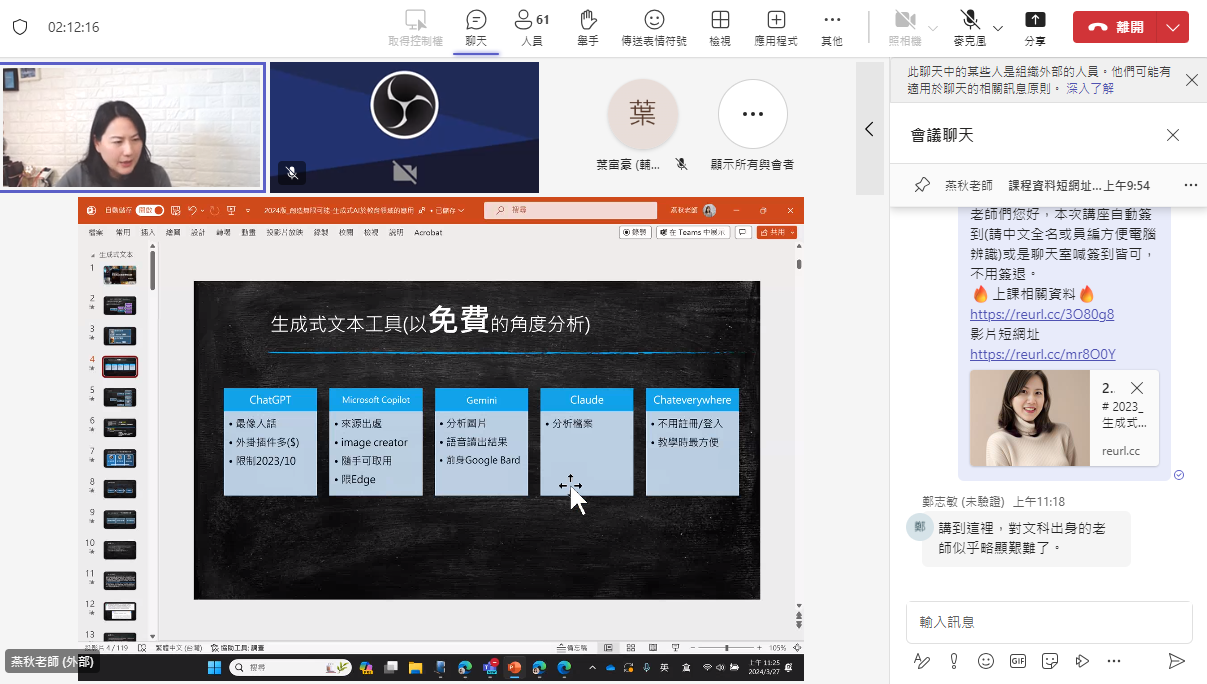This screenshot has height=684, width=1207.
Task: Open 動畫 tab in shared PowerPoint
Action: (248, 232)
